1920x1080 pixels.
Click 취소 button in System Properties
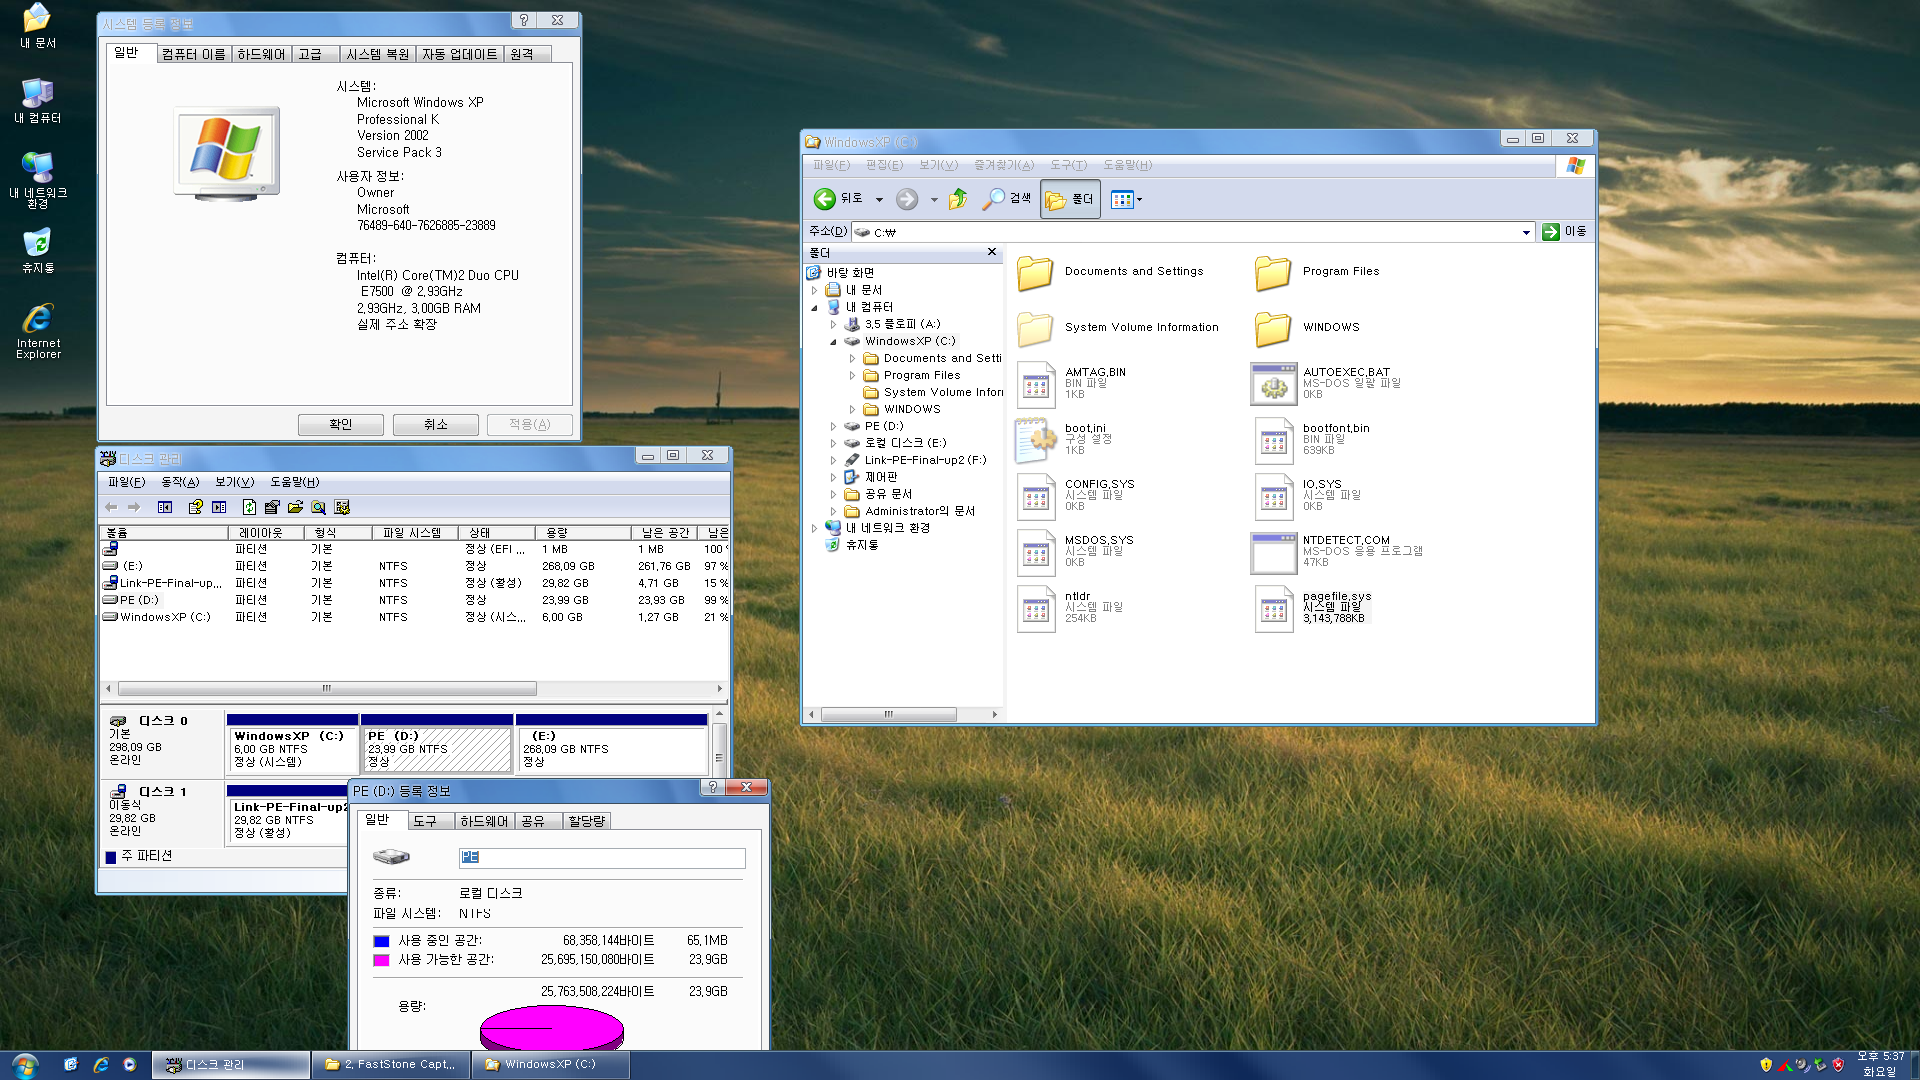[x=435, y=424]
